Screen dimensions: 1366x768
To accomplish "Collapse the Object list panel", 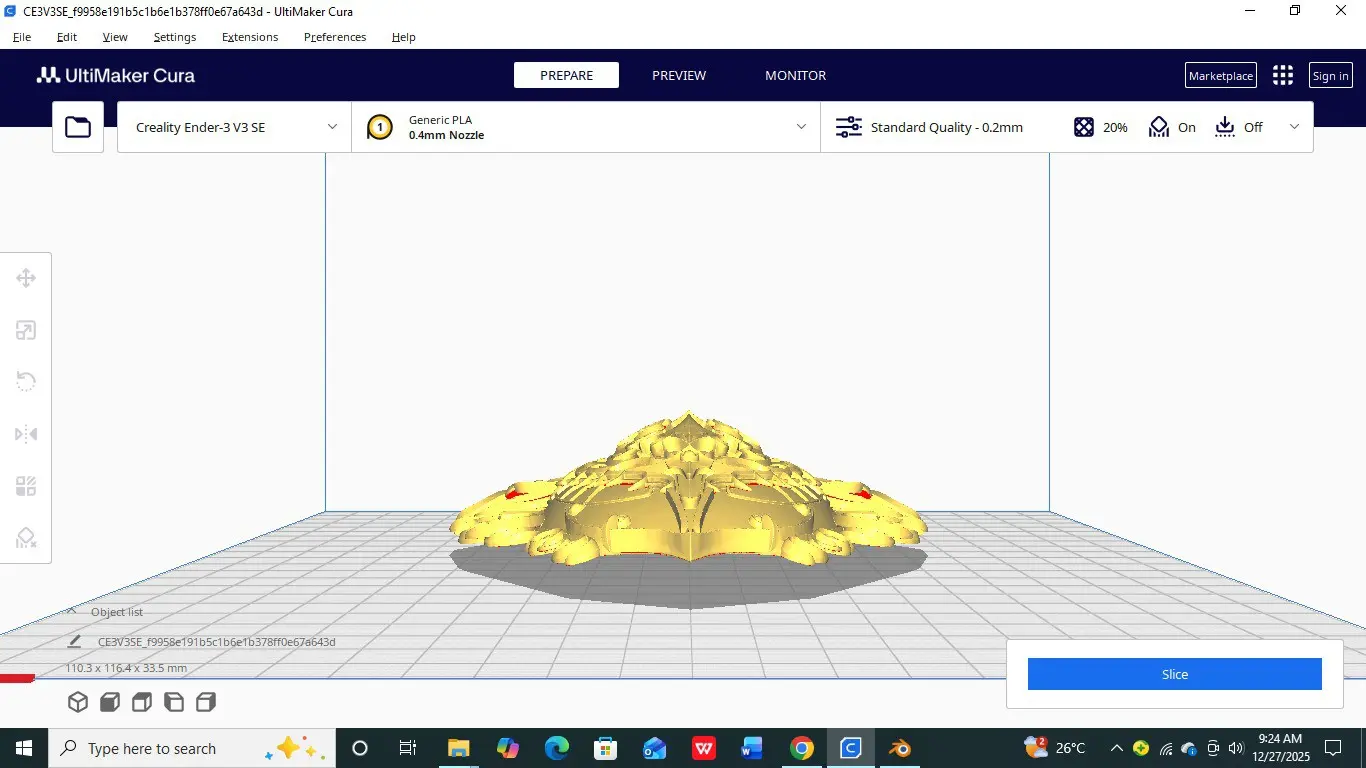I will (x=72, y=611).
